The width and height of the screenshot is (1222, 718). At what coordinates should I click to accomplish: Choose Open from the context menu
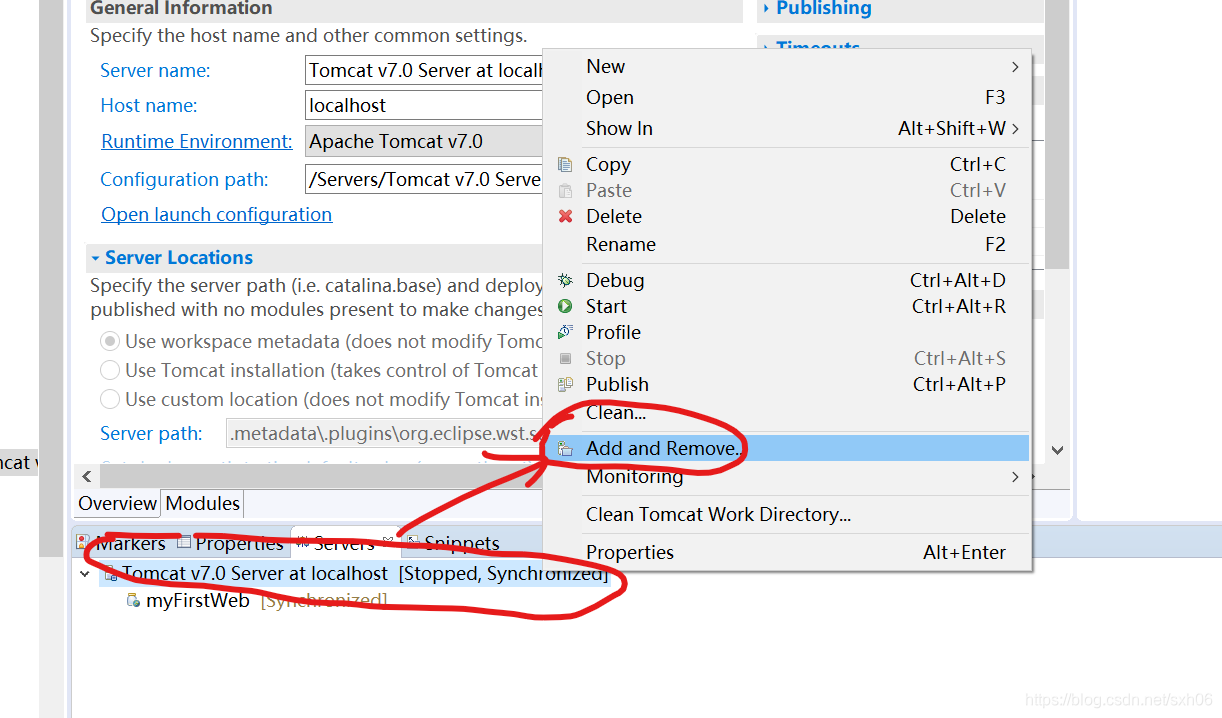[789, 97]
